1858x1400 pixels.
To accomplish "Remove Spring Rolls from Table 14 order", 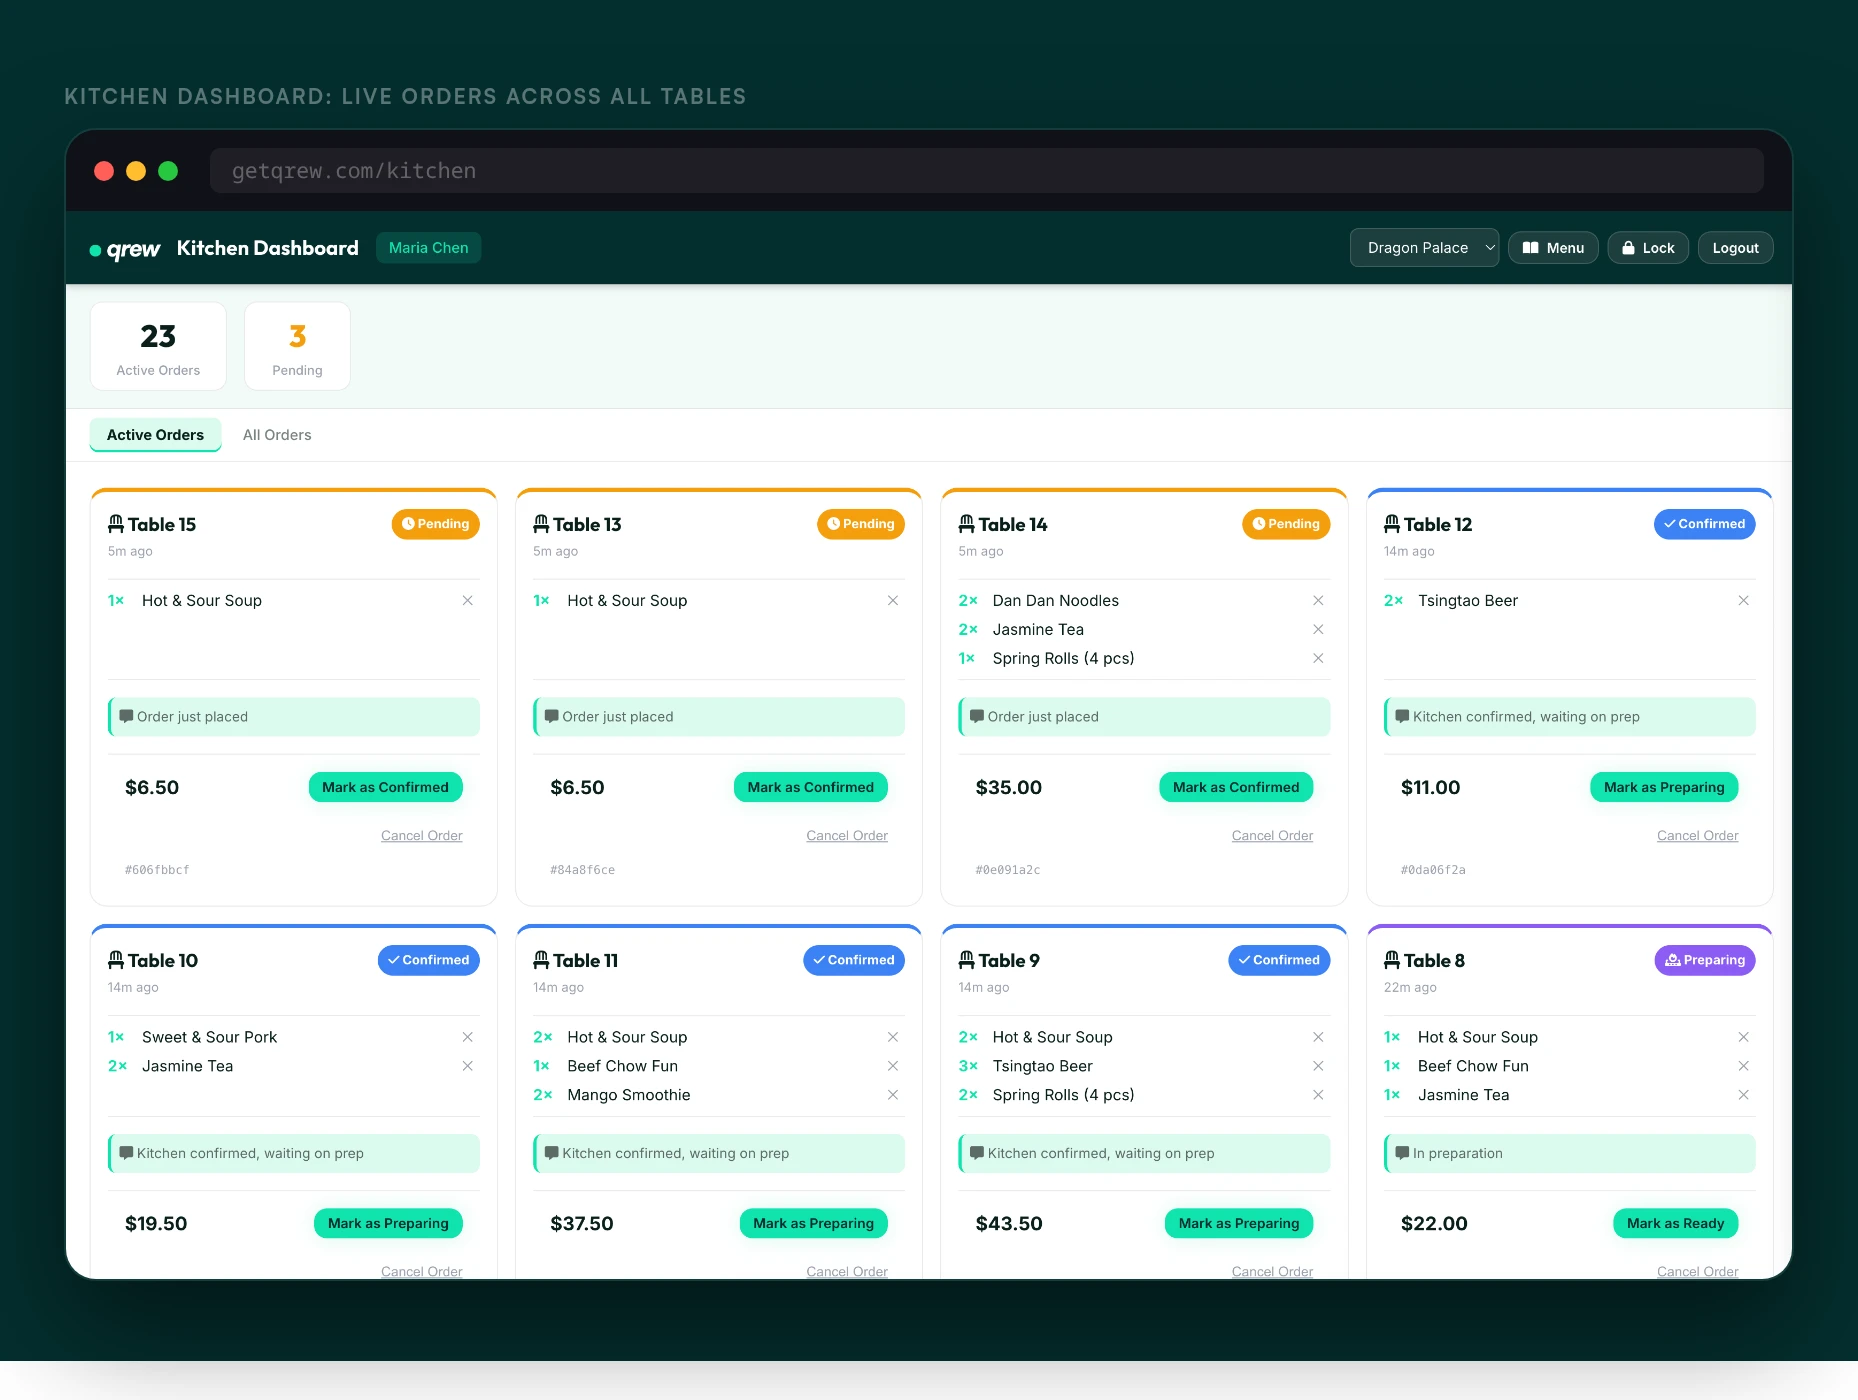I will click(1318, 658).
